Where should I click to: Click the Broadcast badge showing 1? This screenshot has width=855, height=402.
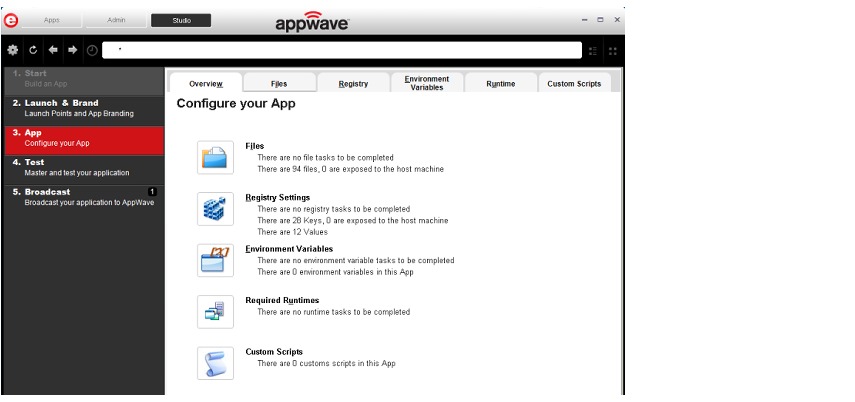[152, 191]
